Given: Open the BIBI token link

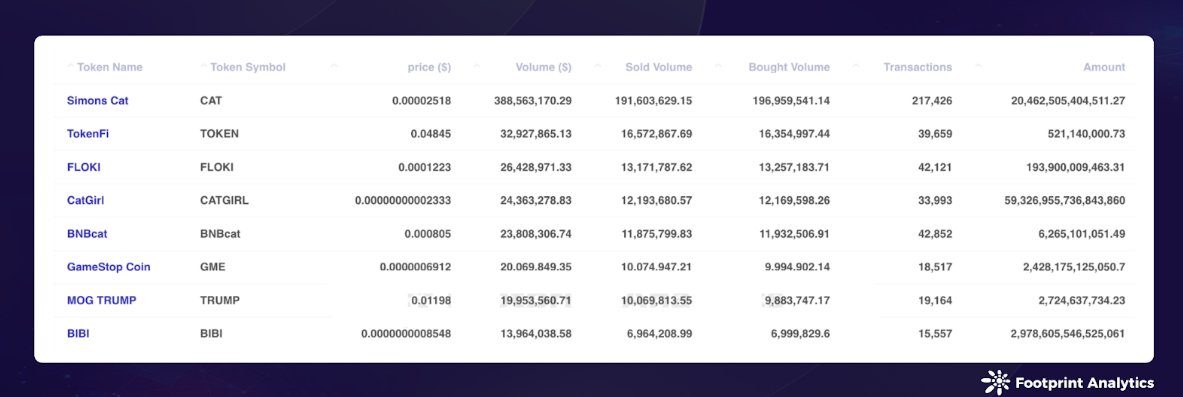Looking at the screenshot, I should (x=78, y=334).
